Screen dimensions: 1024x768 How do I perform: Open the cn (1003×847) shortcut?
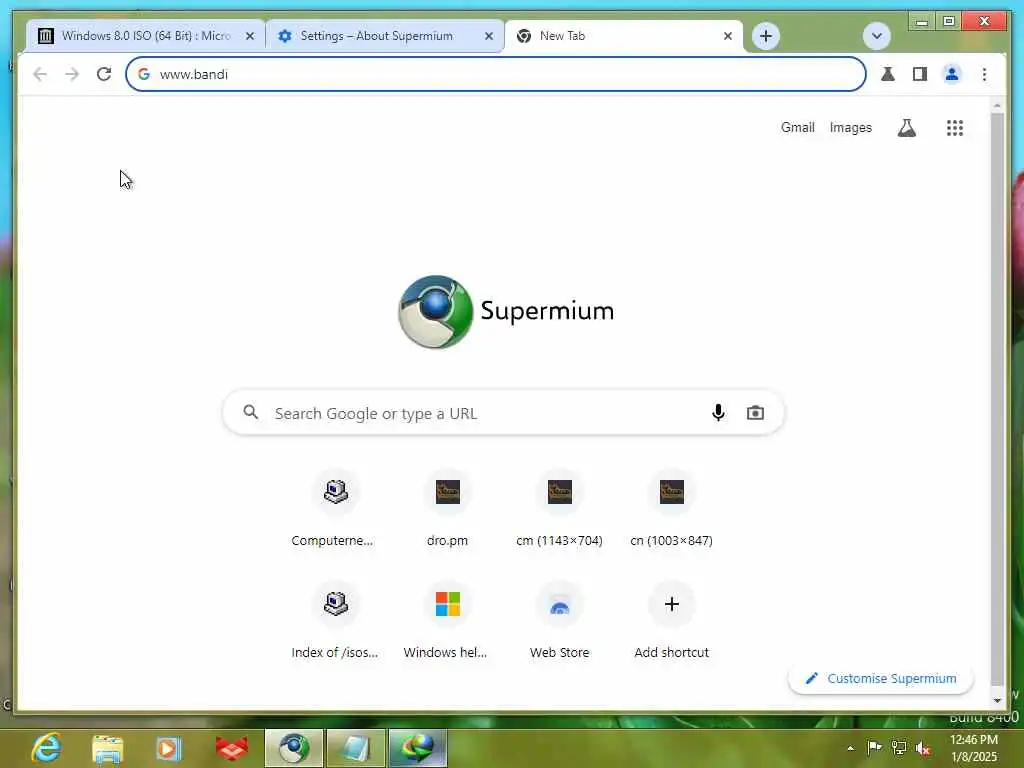tap(671, 509)
